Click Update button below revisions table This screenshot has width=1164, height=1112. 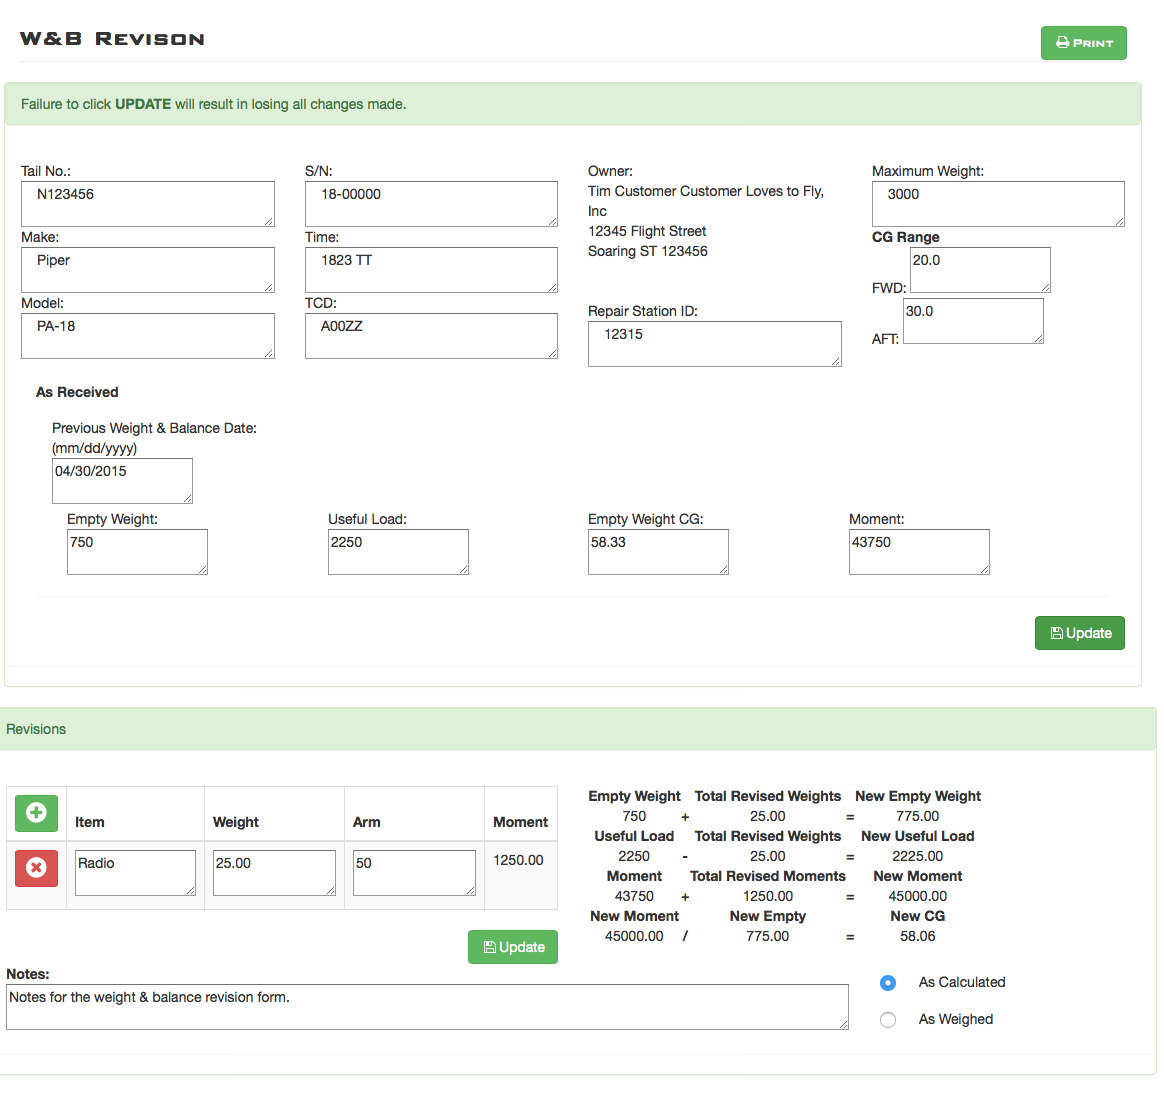513,947
